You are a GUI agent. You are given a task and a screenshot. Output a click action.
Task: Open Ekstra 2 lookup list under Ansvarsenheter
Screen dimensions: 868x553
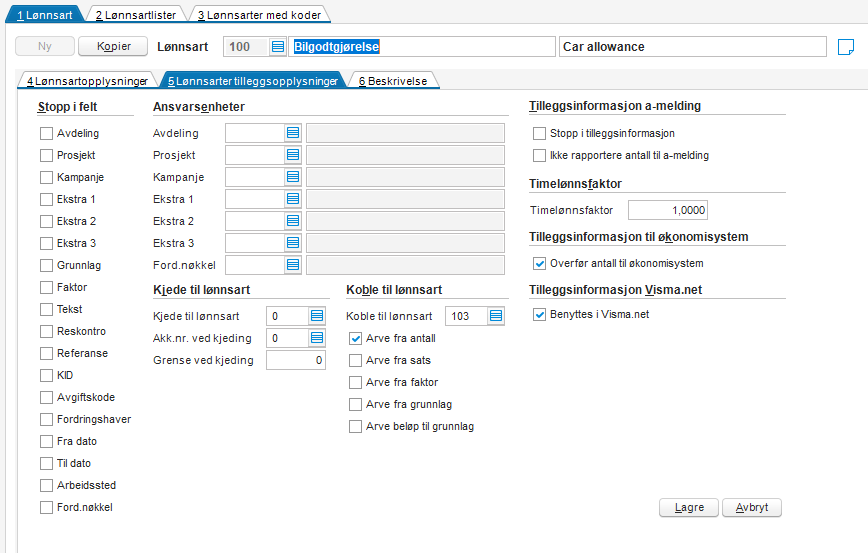click(x=293, y=221)
